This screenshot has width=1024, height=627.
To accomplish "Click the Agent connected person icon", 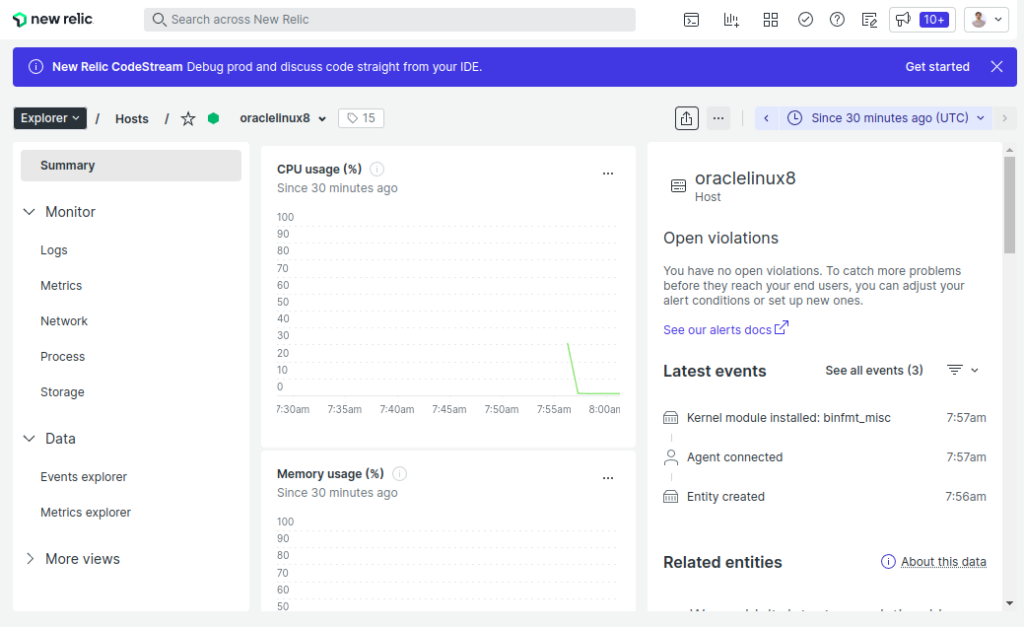I will tap(671, 457).
